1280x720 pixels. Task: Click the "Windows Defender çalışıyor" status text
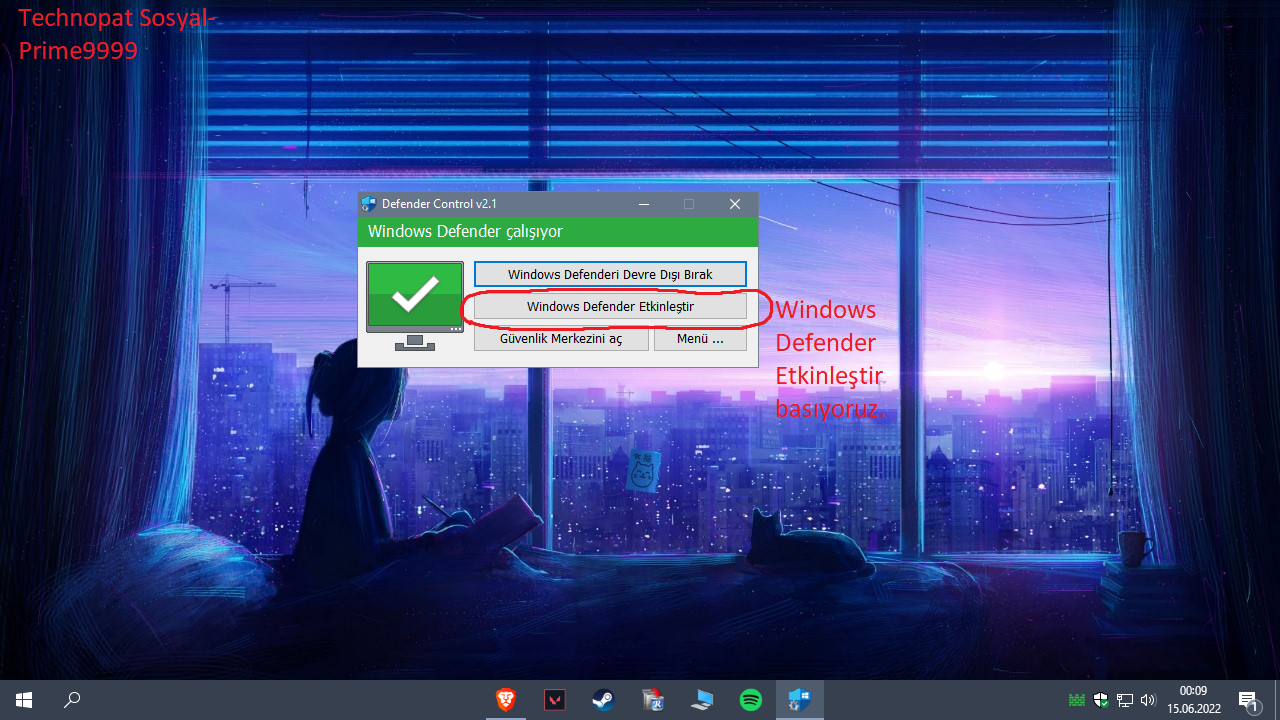(x=465, y=232)
